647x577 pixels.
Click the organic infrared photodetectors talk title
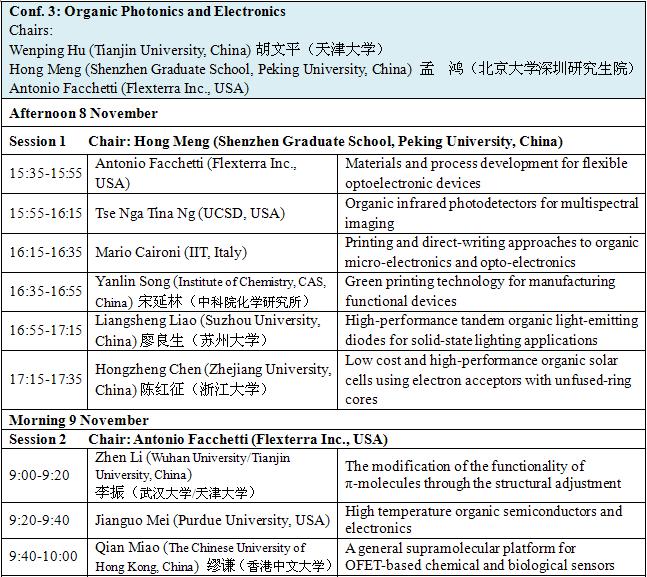coord(491,213)
